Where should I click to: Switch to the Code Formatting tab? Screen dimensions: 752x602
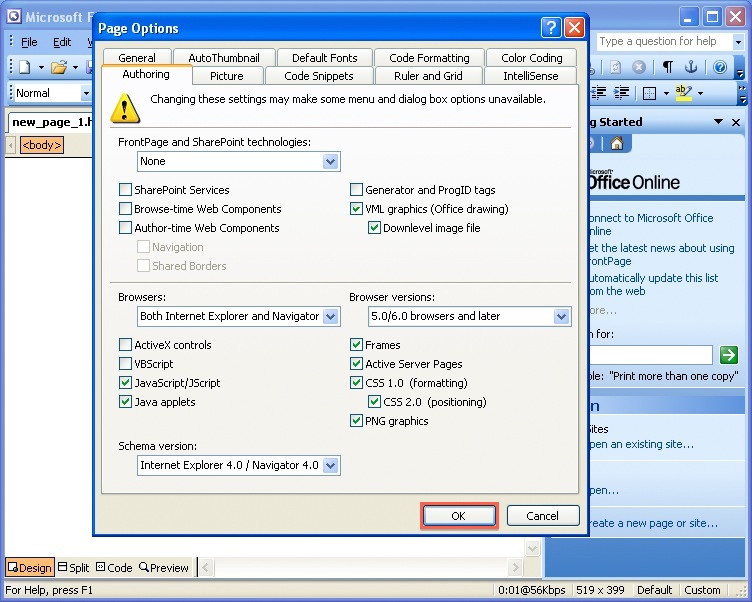pyautogui.click(x=429, y=58)
